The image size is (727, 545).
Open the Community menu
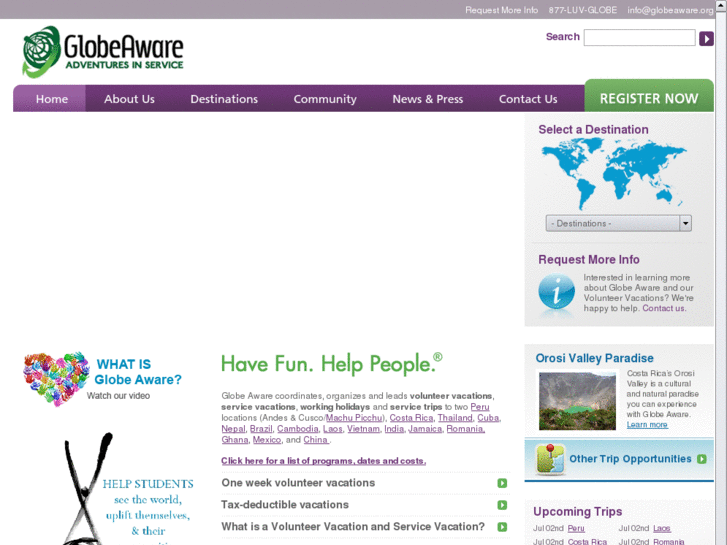(x=325, y=99)
